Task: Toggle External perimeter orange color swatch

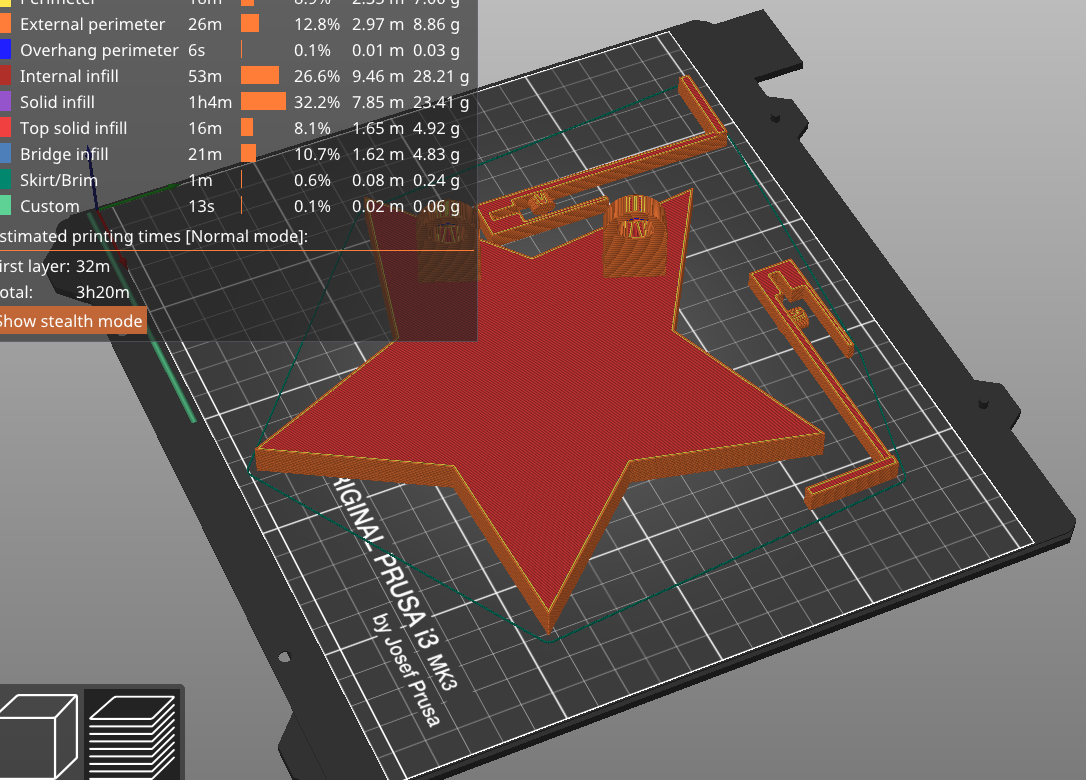Action: [6, 24]
